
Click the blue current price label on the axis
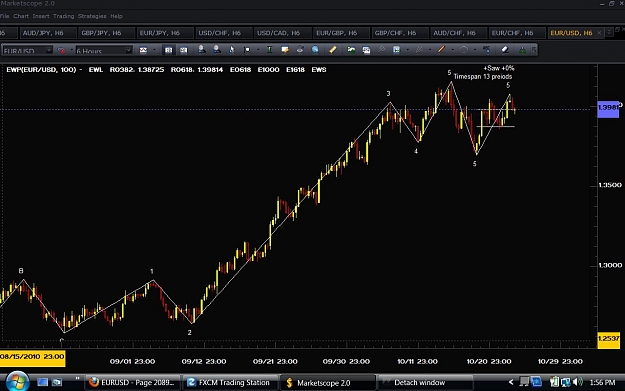pos(608,108)
